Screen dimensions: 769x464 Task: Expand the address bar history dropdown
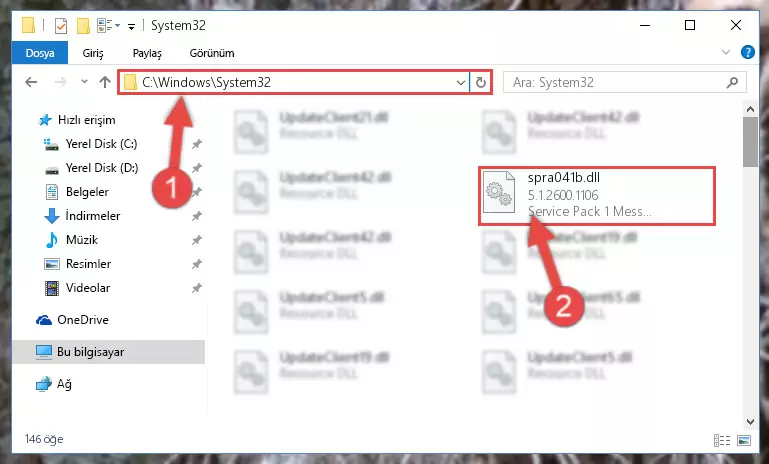click(461, 82)
